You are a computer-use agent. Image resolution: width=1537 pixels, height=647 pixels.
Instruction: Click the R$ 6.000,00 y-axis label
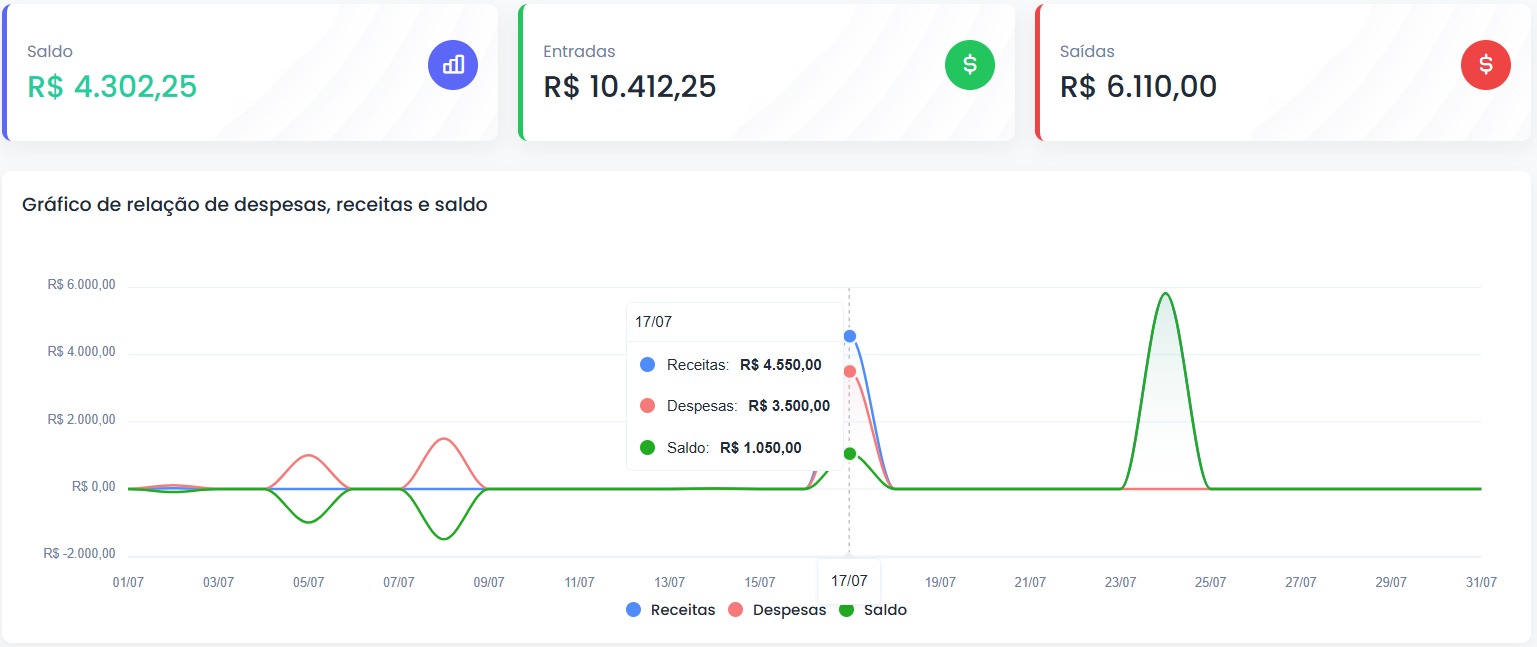point(82,285)
